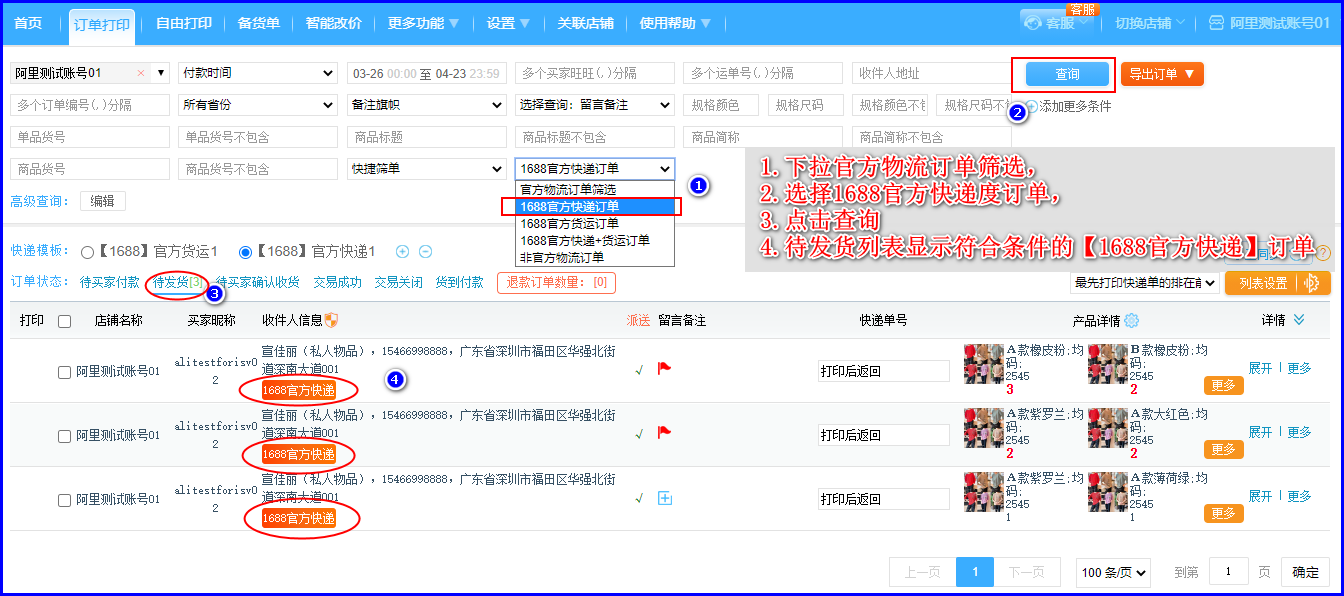The image size is (1344, 596).
Task: Add a remark with the third row's plus icon
Action: pyautogui.click(x=665, y=498)
